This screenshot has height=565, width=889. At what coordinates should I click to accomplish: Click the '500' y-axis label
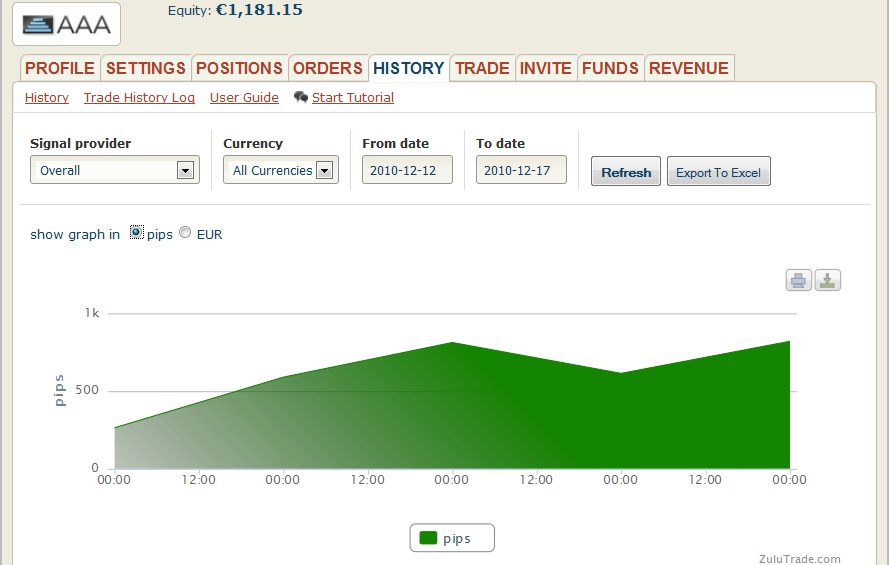pos(87,390)
